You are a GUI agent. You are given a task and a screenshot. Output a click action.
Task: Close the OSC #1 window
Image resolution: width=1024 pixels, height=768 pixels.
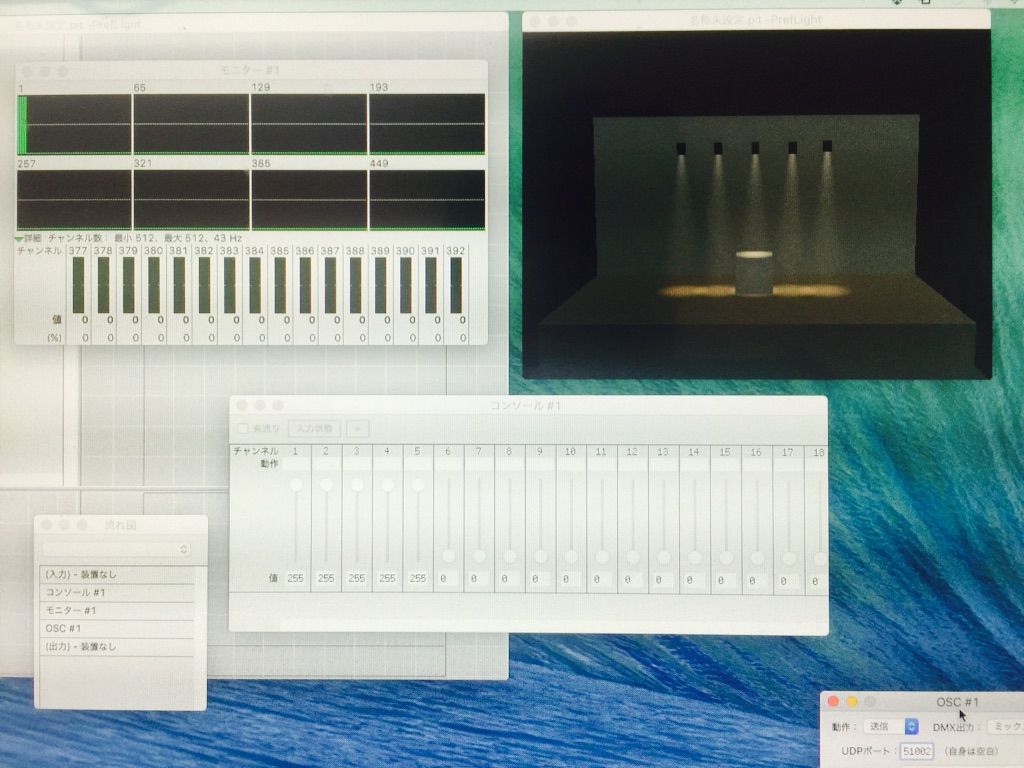[x=833, y=701]
